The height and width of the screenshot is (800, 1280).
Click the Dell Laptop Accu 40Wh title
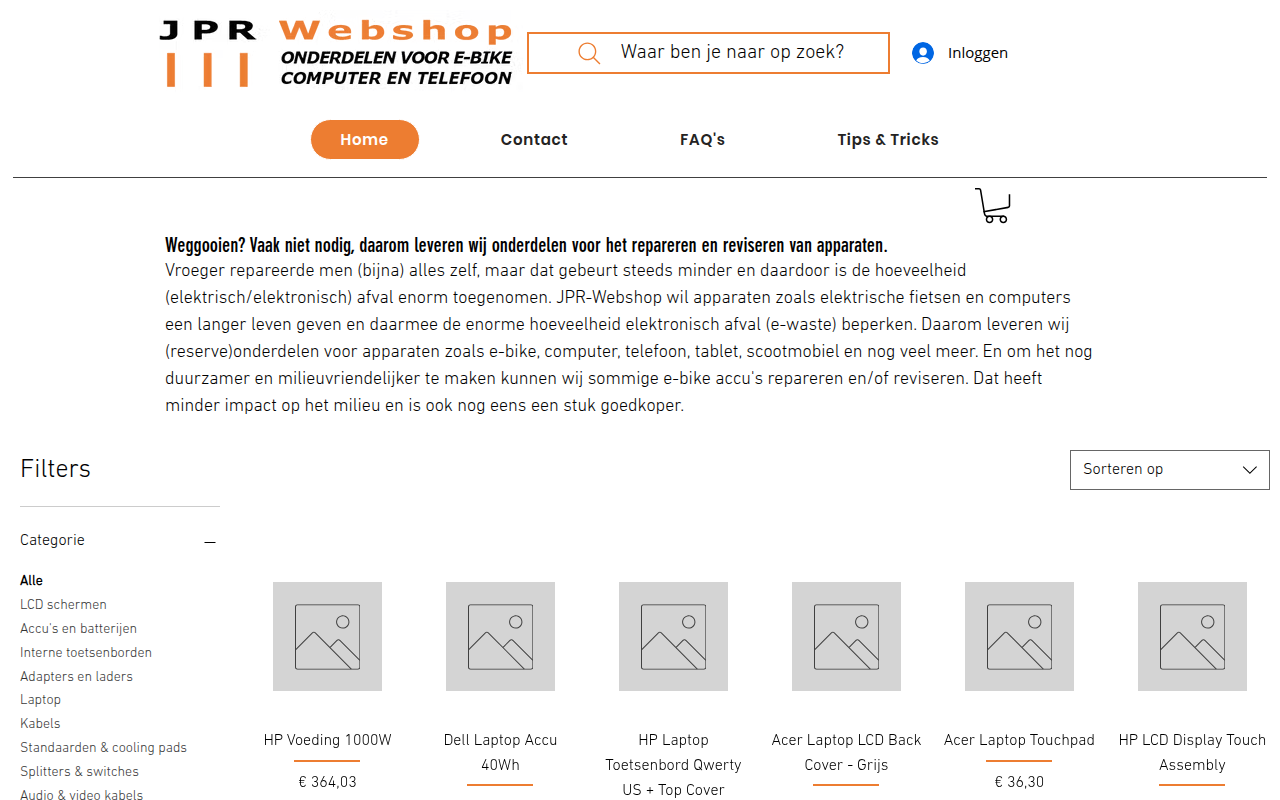coord(500,753)
